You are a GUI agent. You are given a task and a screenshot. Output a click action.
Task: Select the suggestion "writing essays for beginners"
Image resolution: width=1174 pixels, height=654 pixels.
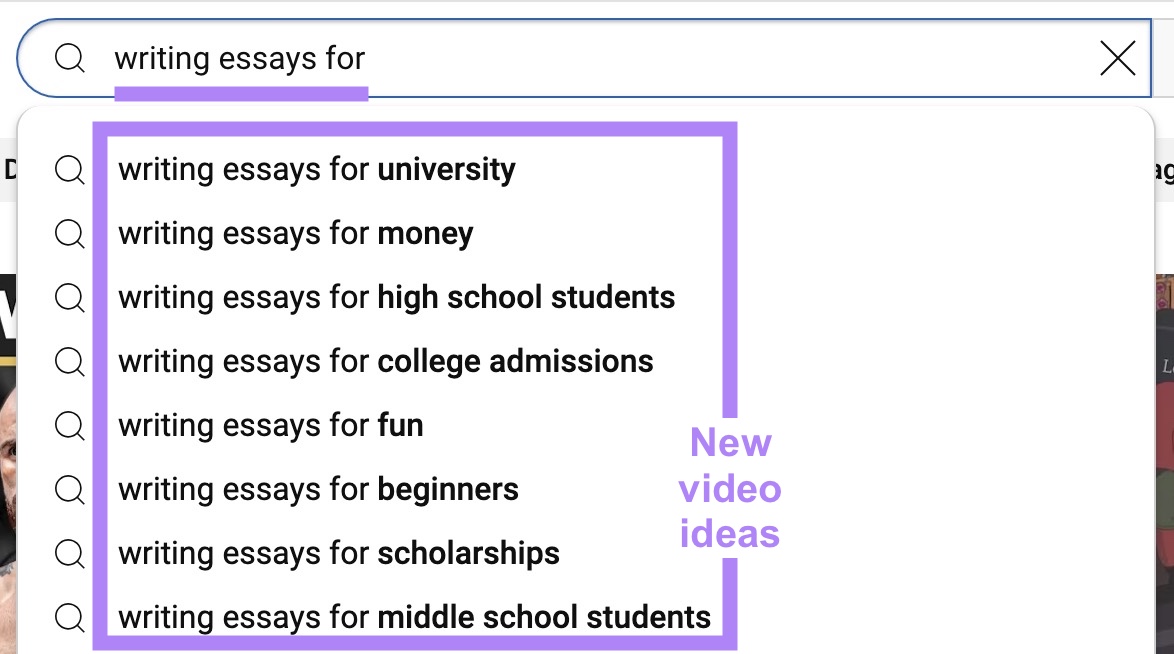(x=318, y=489)
